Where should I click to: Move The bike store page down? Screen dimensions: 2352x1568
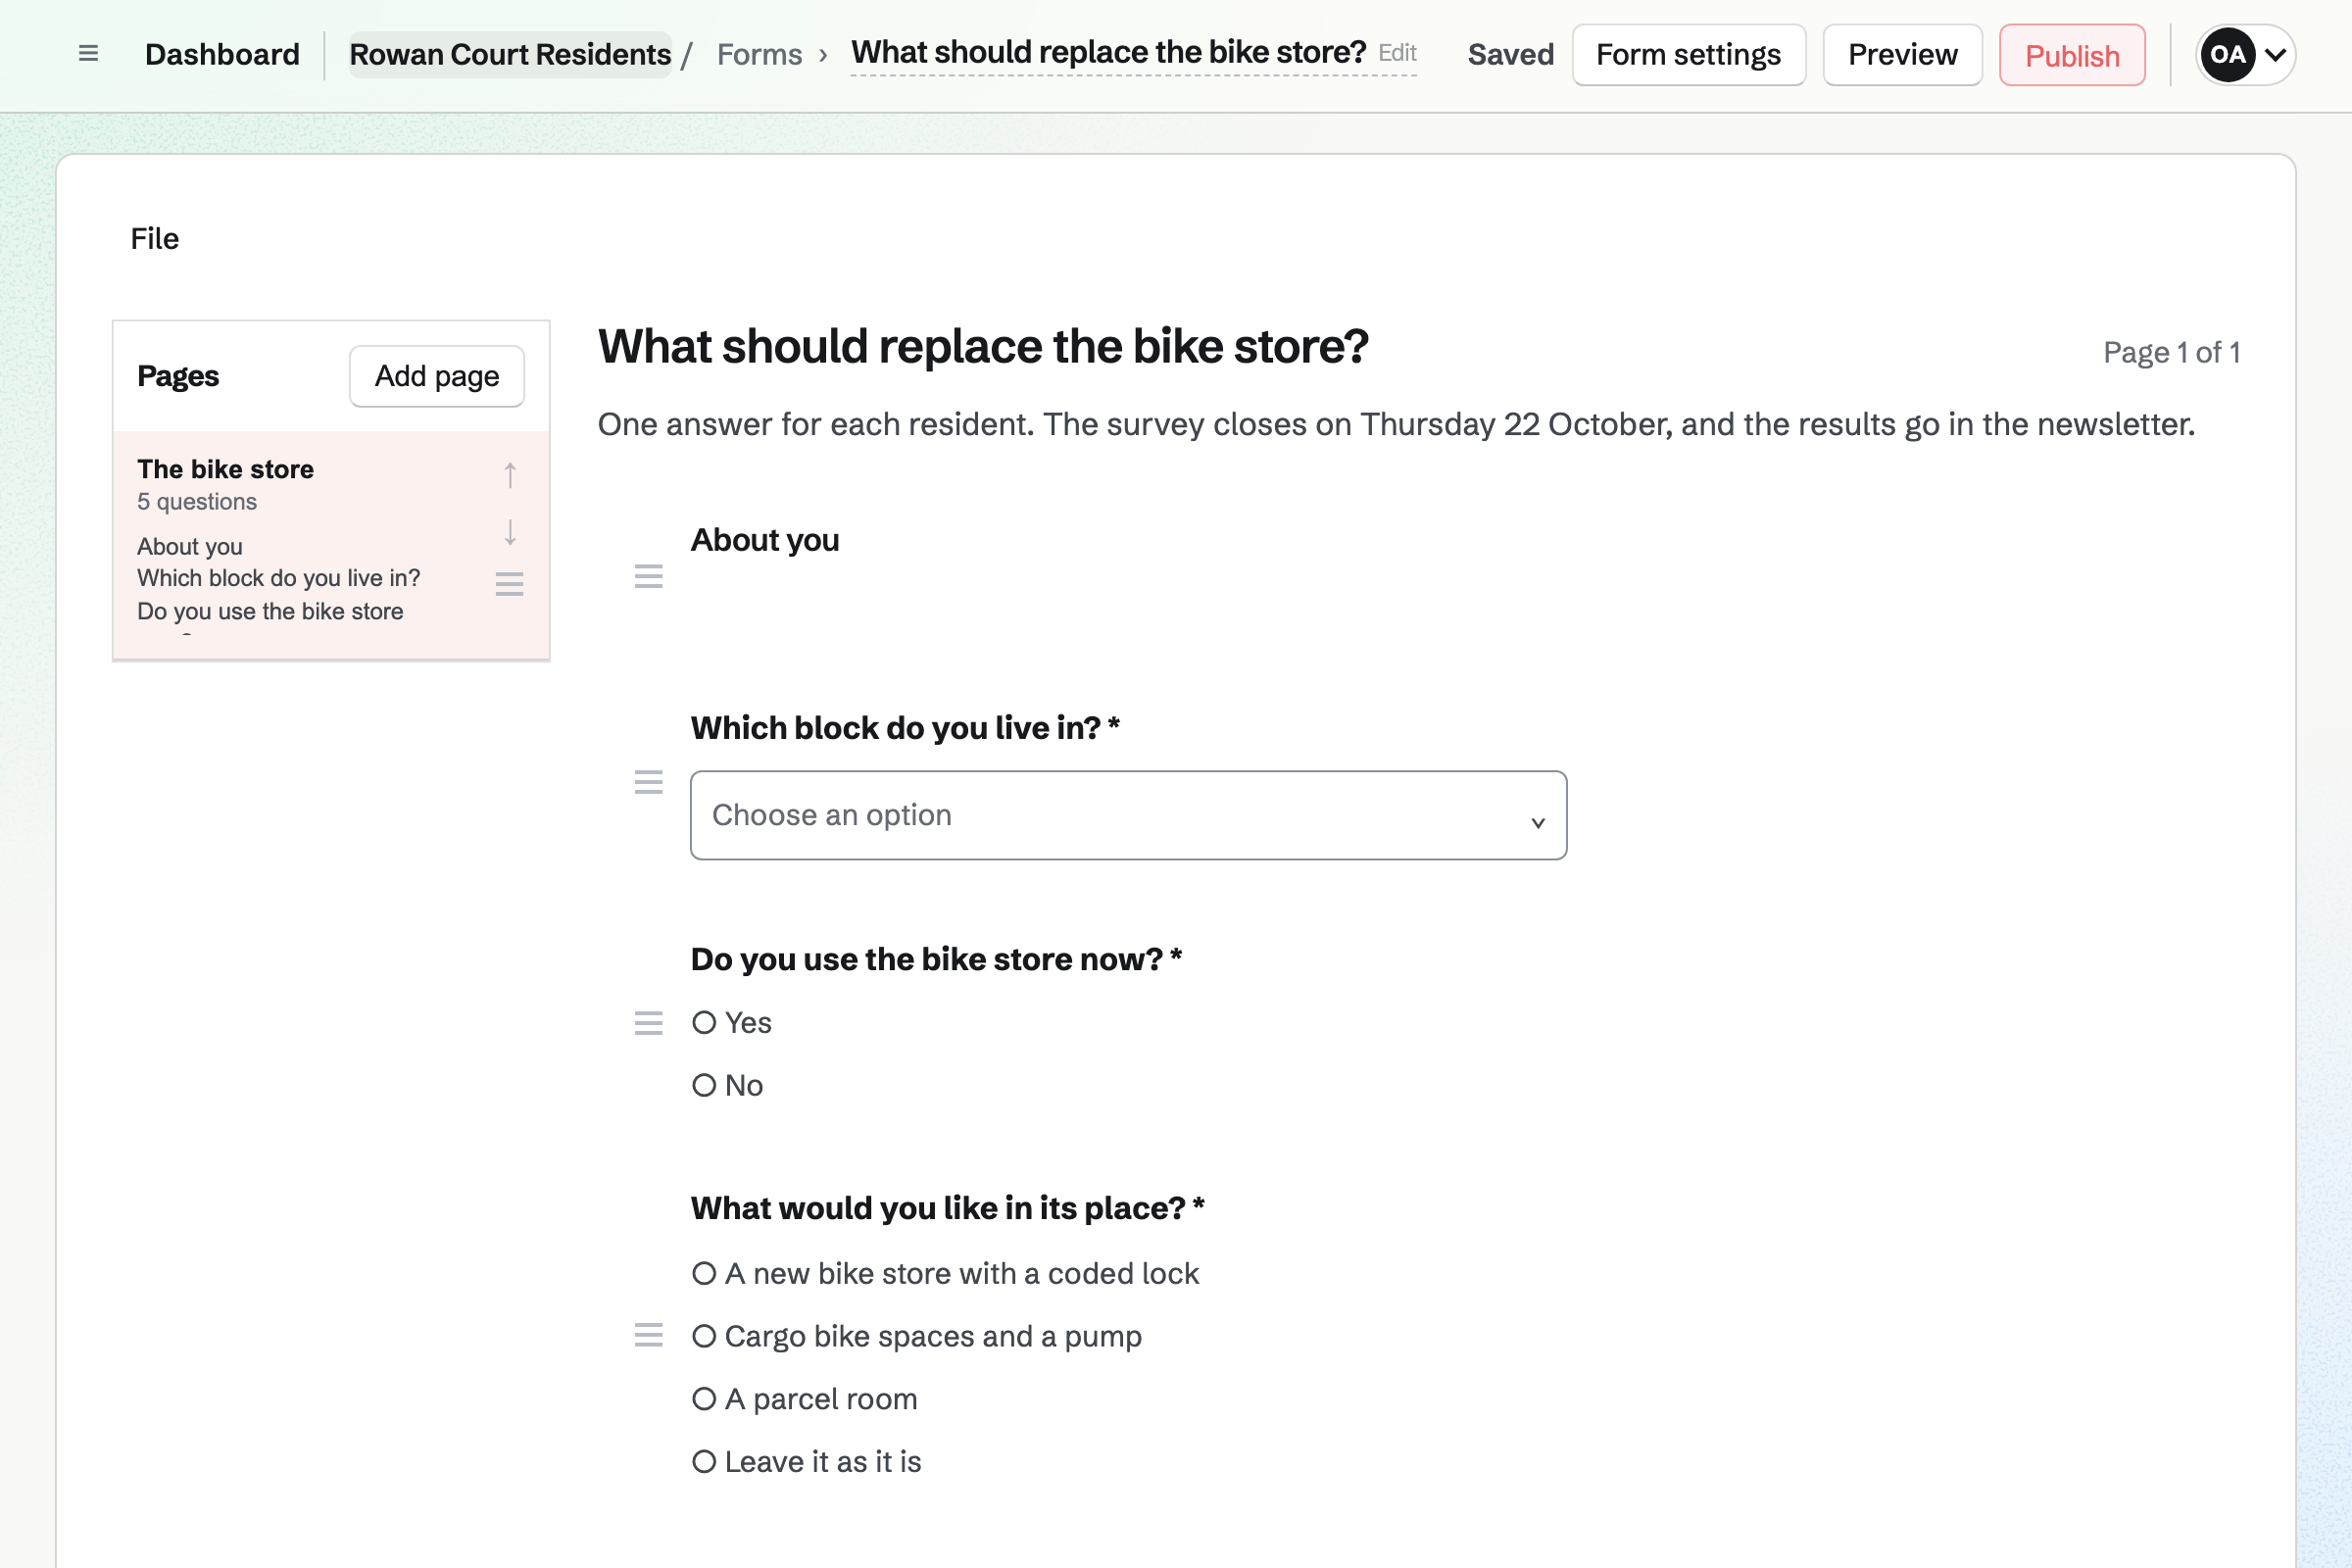[510, 532]
